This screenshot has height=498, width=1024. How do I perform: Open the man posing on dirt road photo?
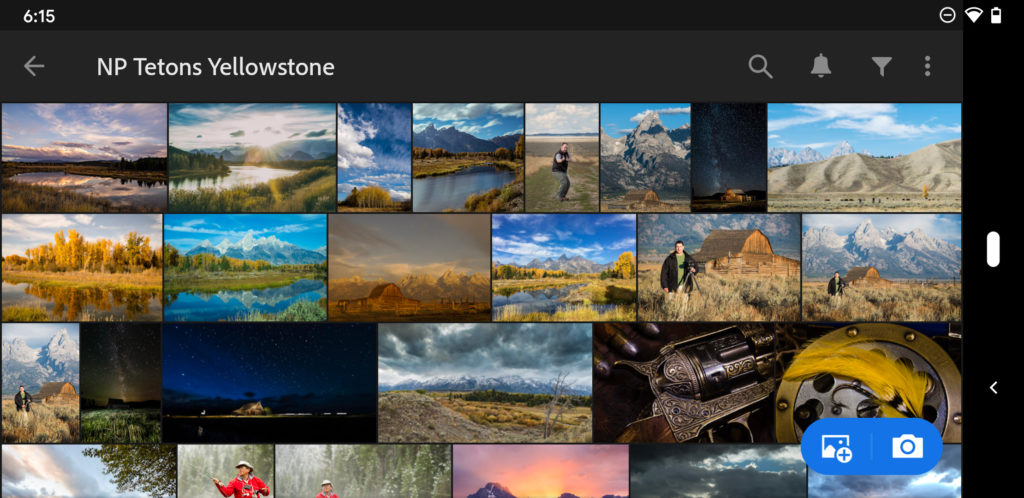(x=562, y=157)
